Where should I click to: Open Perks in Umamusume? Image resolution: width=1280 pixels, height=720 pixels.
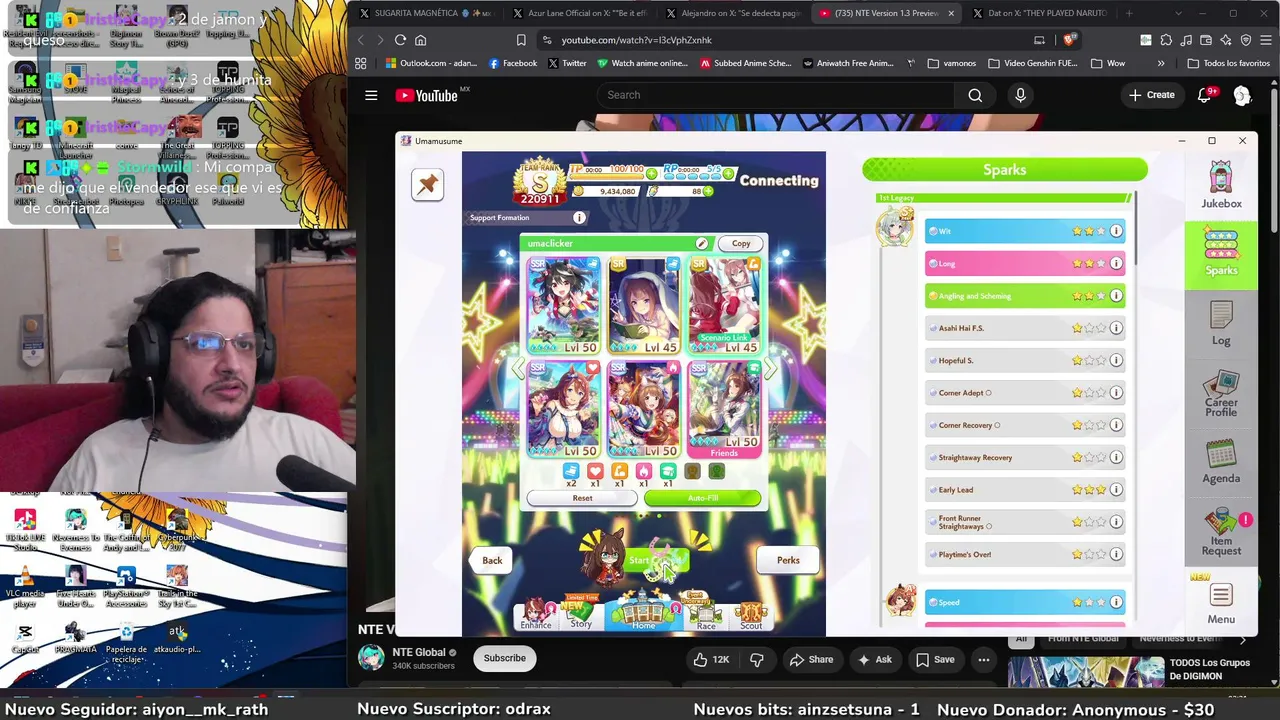point(788,560)
